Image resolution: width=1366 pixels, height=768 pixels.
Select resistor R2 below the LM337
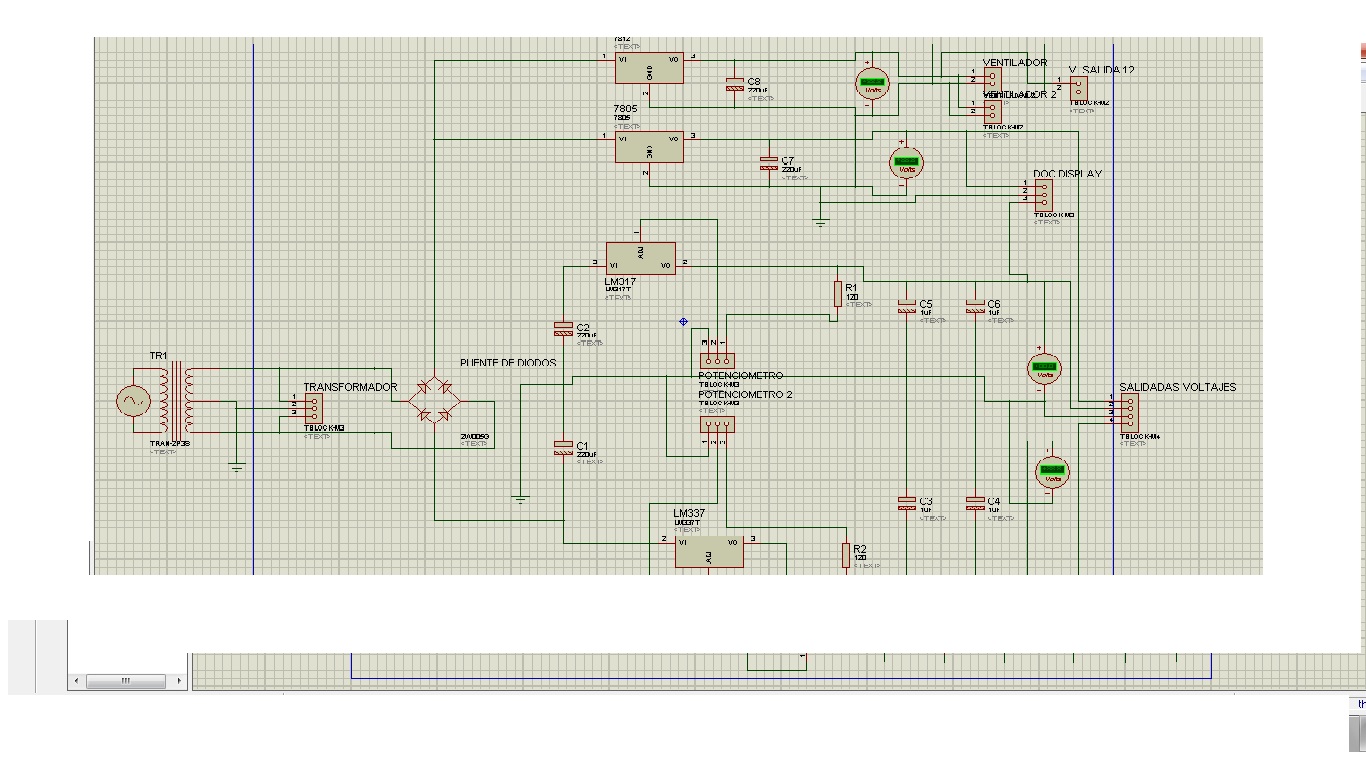tap(846, 557)
